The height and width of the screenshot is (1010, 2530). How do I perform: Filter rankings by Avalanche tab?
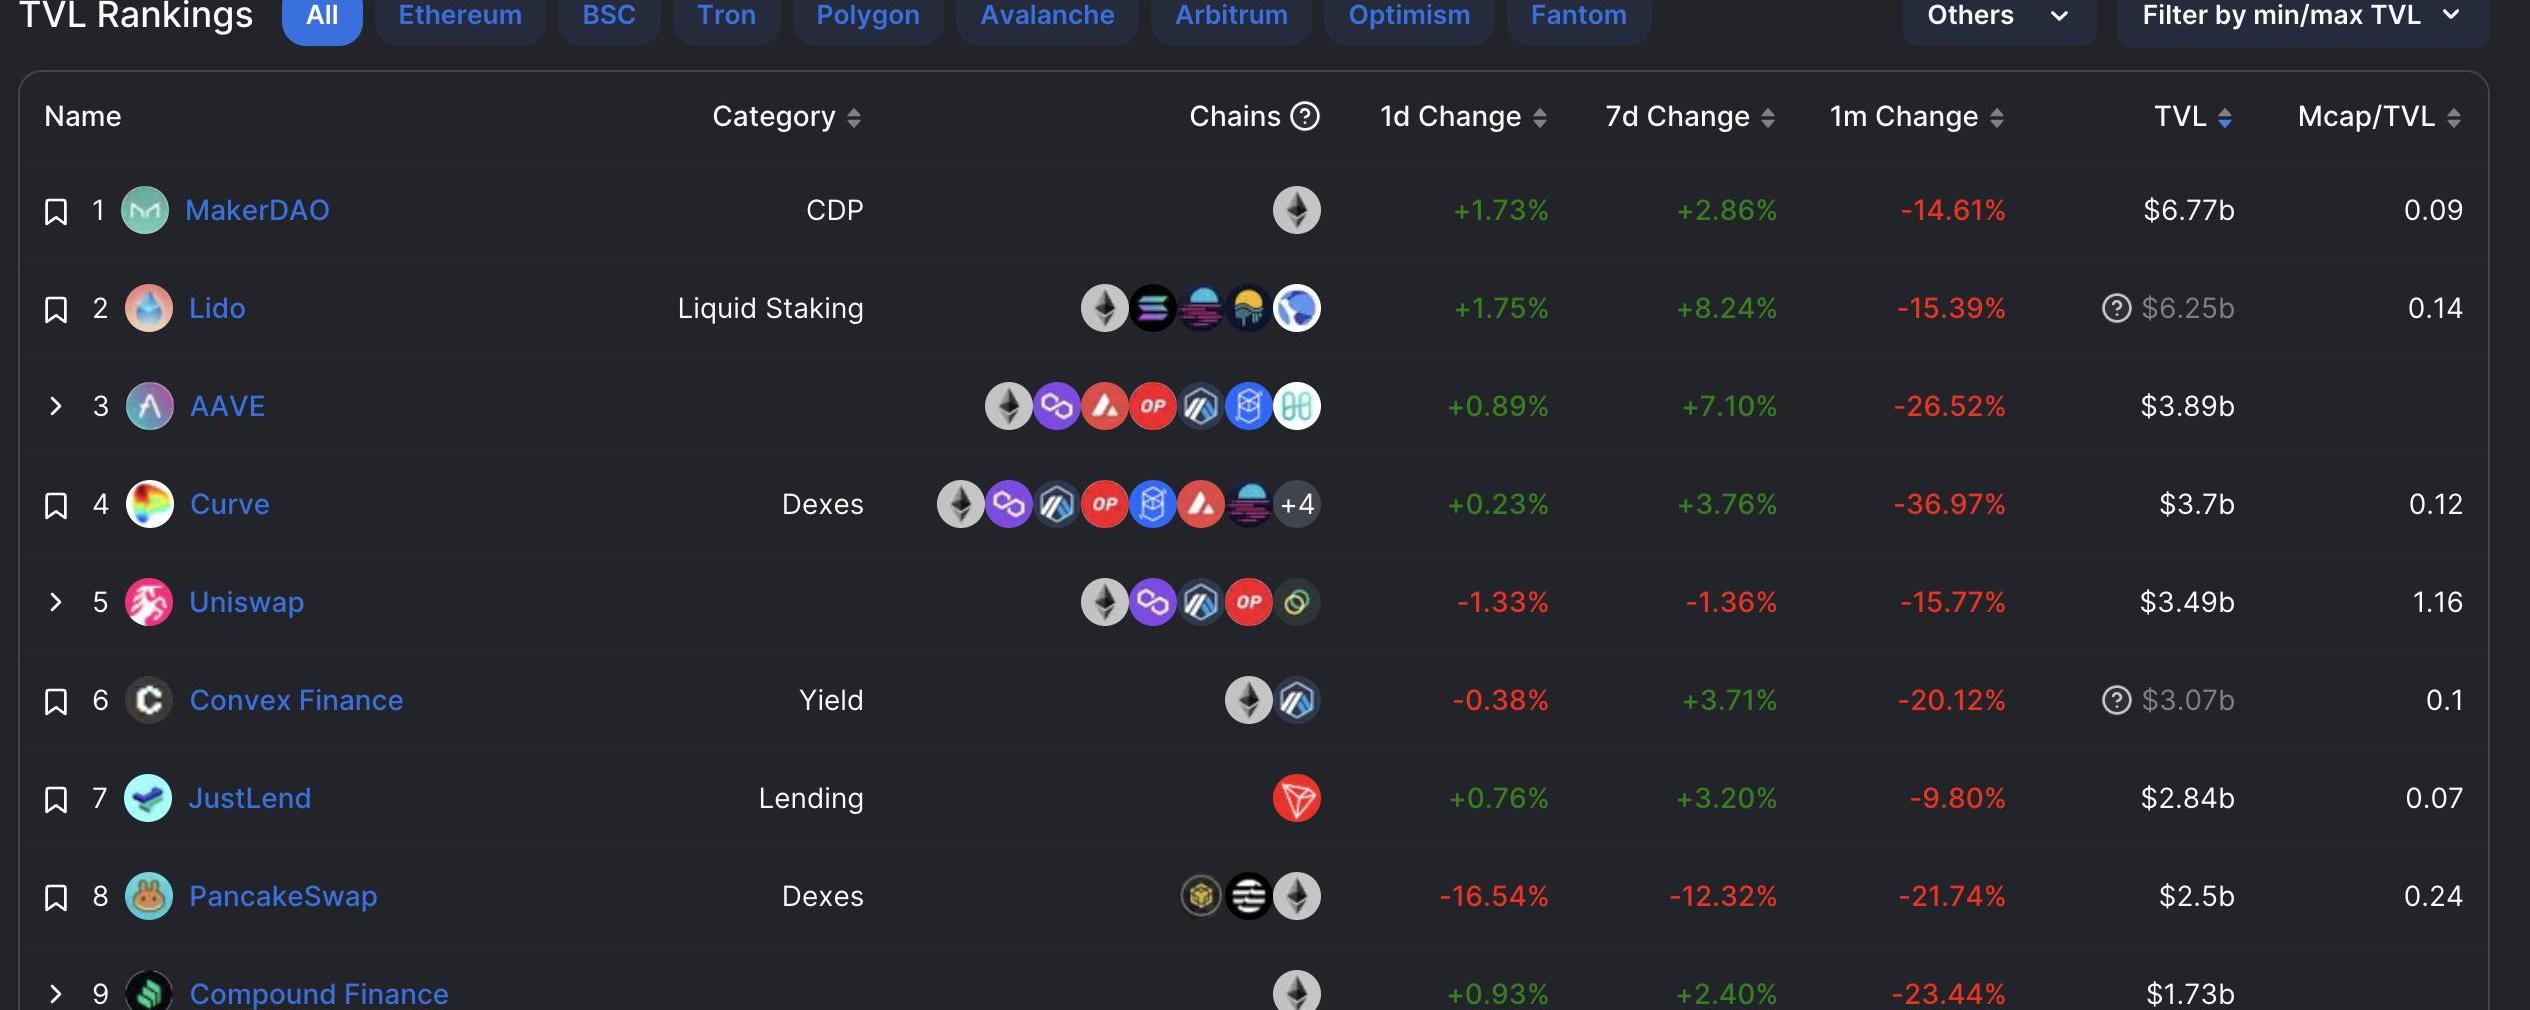(1047, 16)
